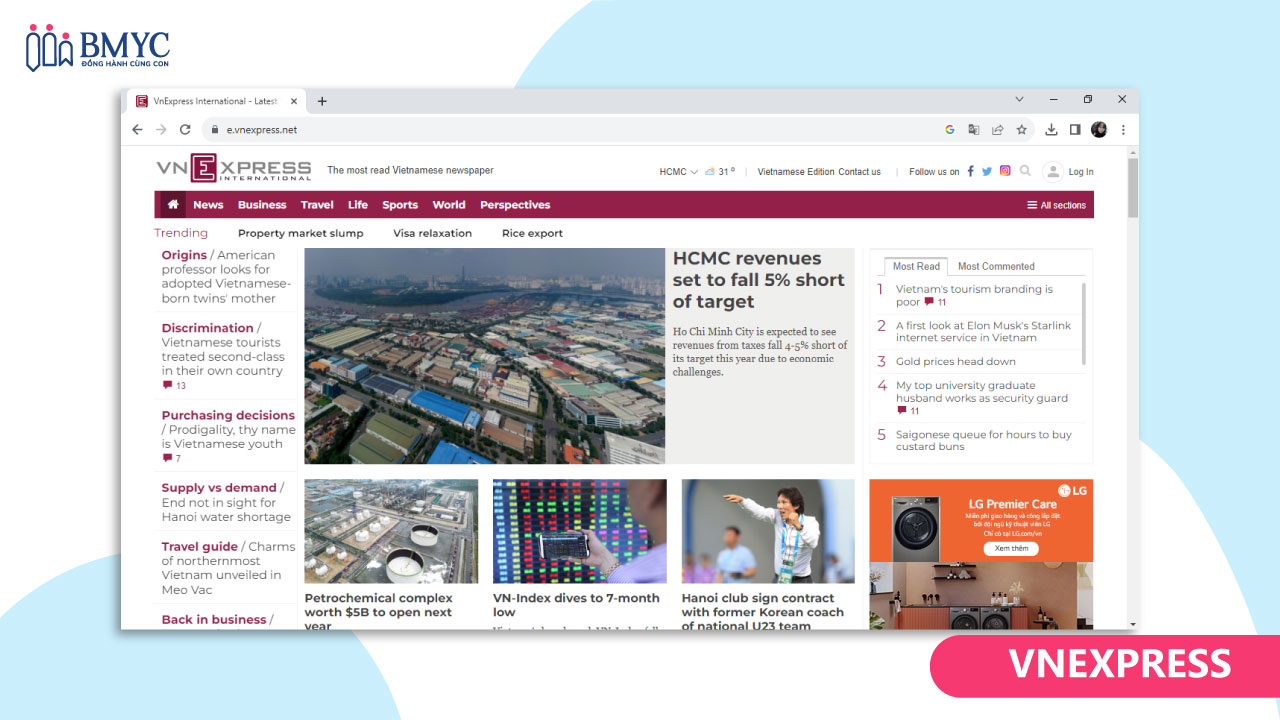Click the Log In link
The width and height of the screenshot is (1280, 720).
1081,171
